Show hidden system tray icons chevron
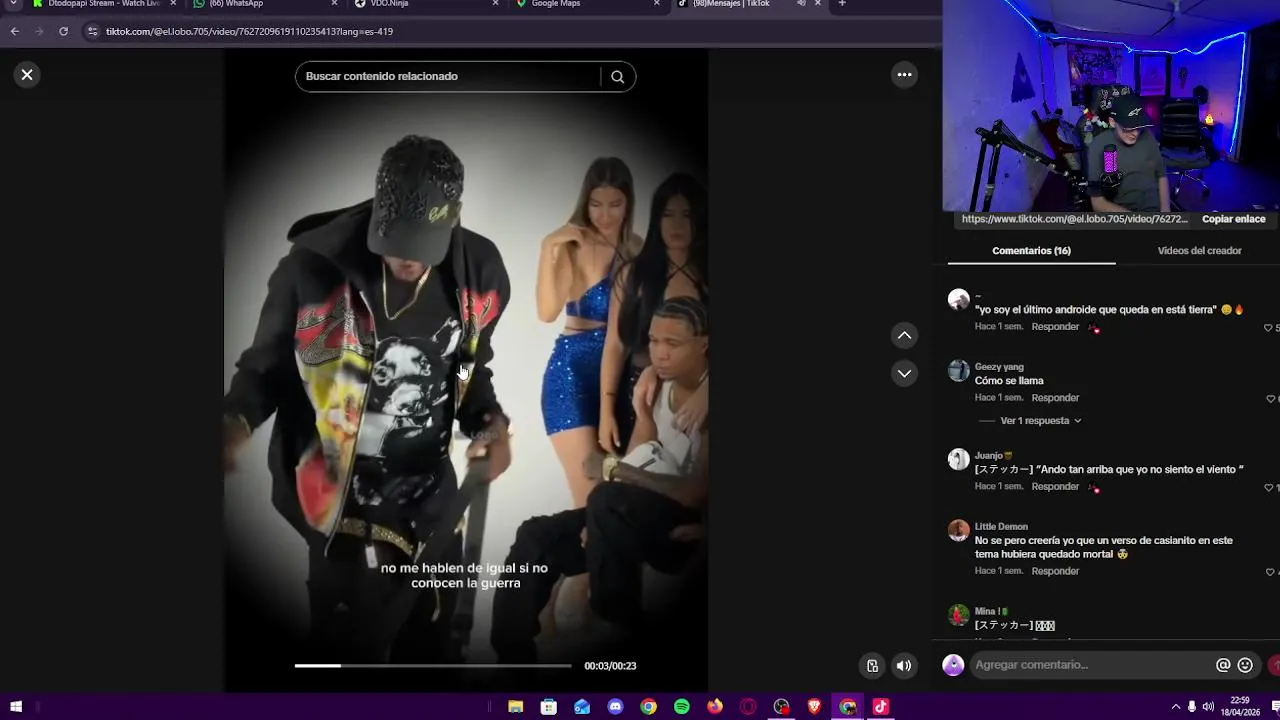 point(1176,707)
